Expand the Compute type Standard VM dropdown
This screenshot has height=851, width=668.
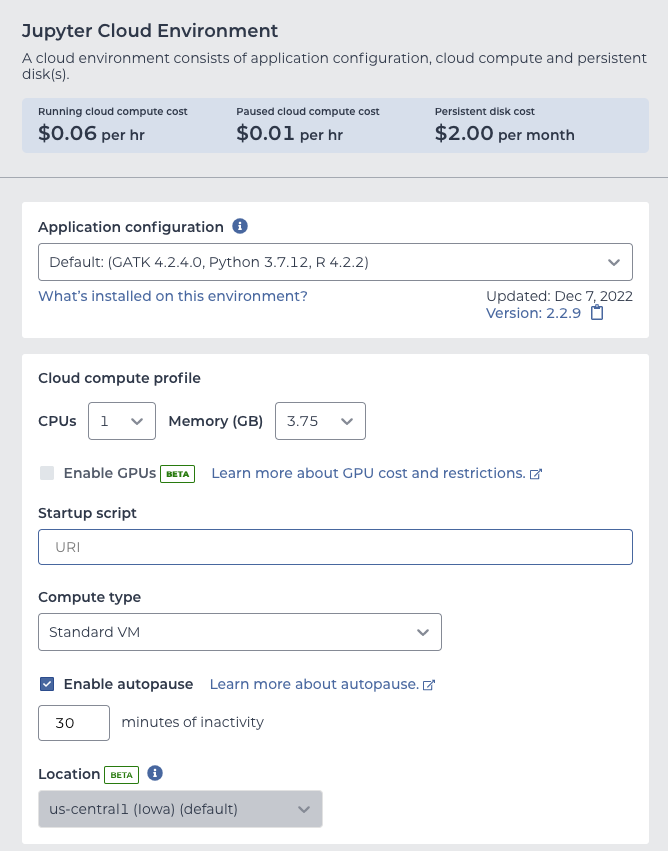[240, 632]
